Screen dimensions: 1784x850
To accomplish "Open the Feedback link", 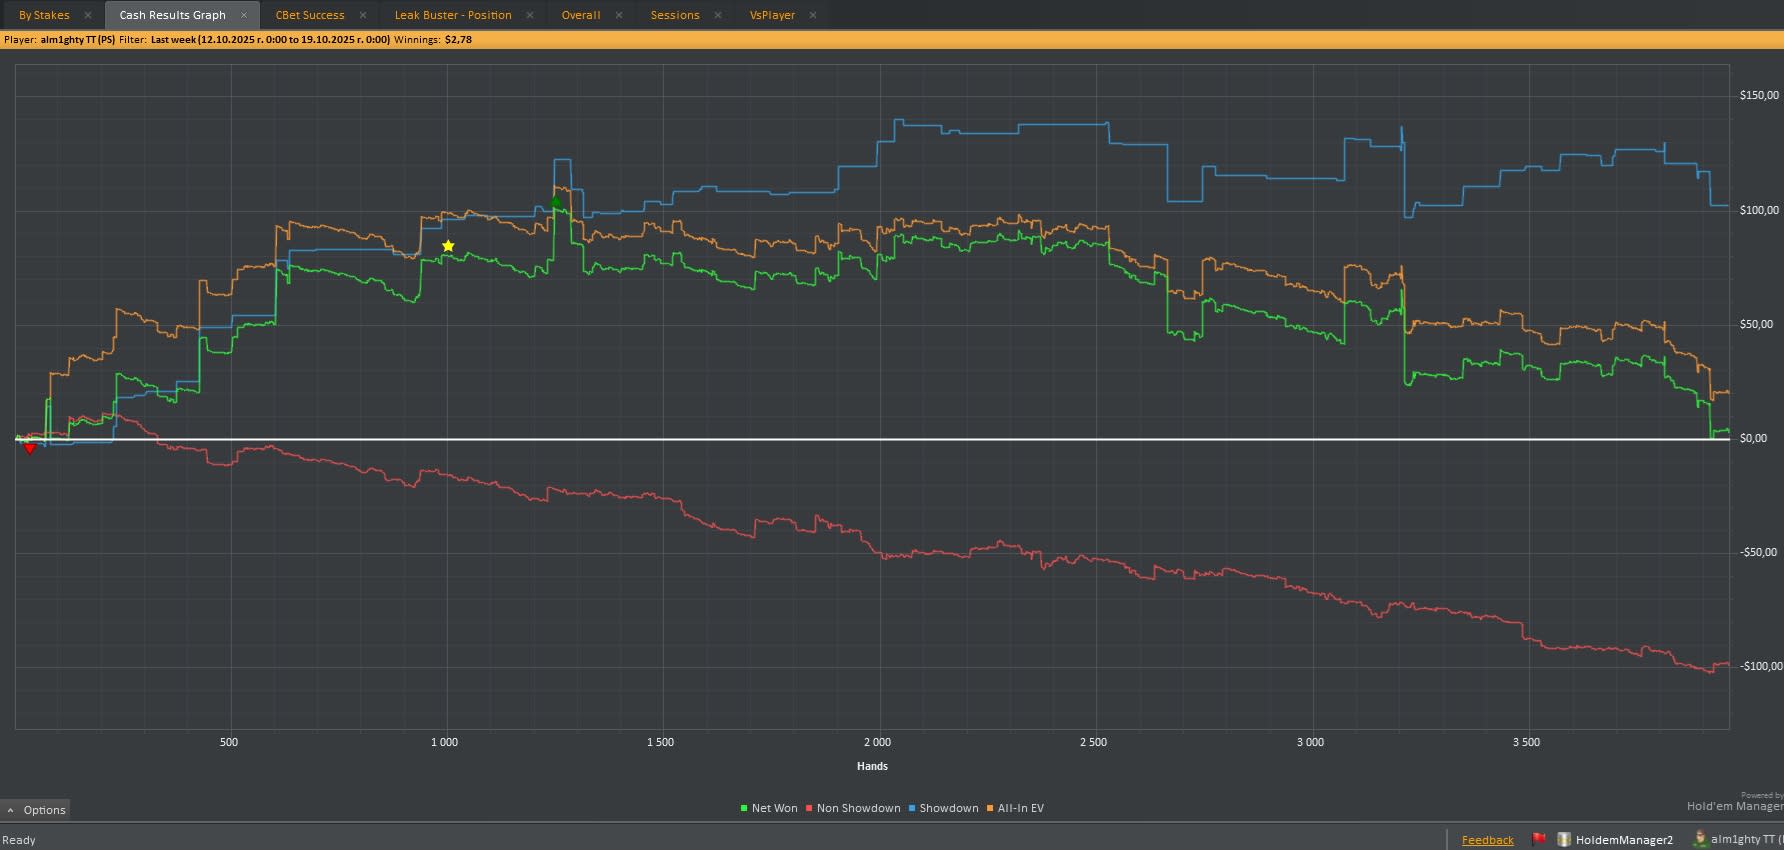I will point(1488,840).
